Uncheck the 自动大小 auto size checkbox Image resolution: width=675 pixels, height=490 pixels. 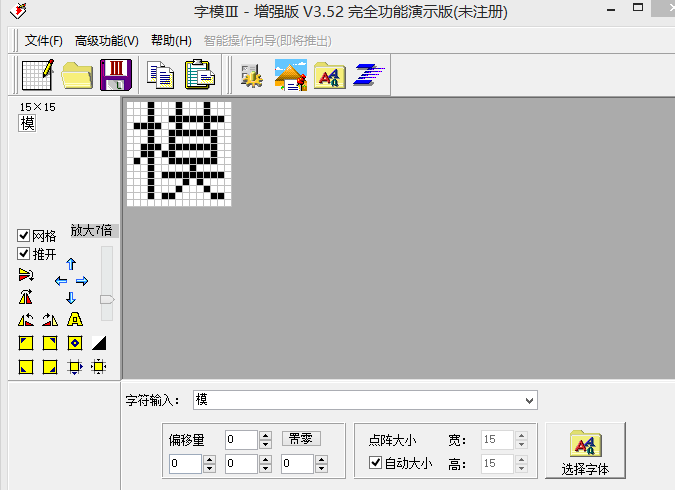click(x=375, y=462)
